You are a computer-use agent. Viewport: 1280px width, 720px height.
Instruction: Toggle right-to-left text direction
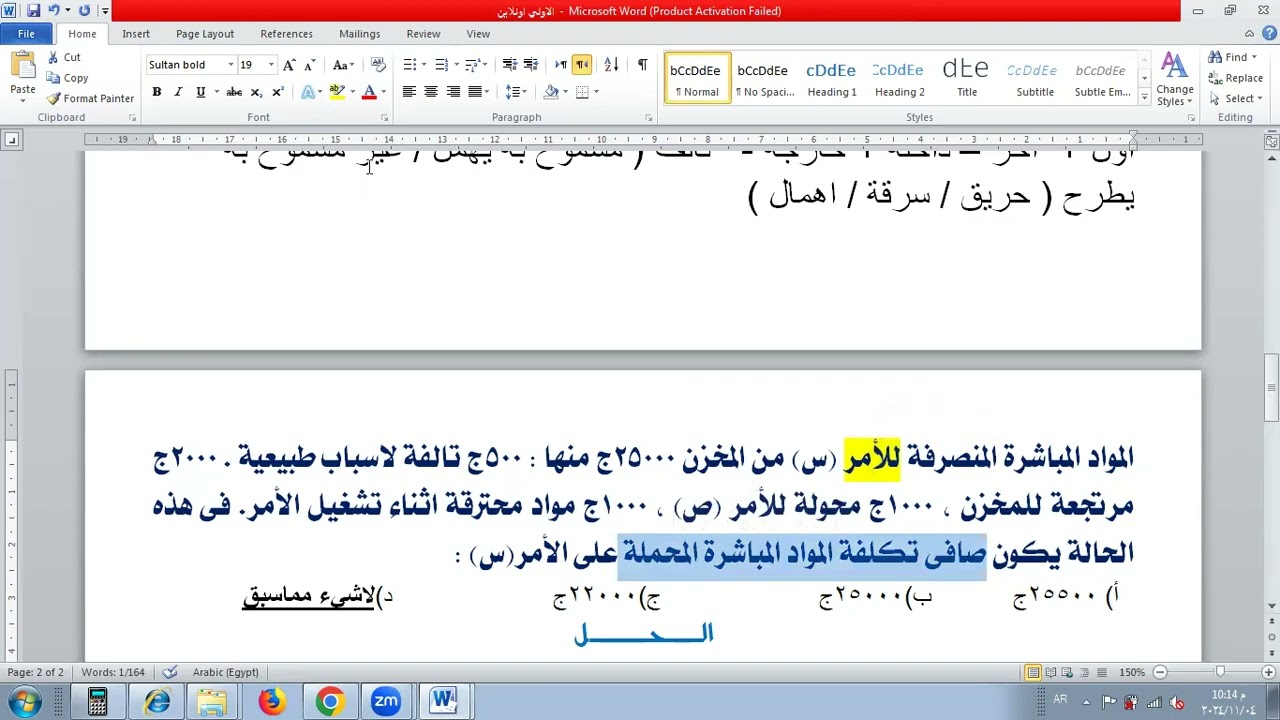pyautogui.click(x=582, y=65)
